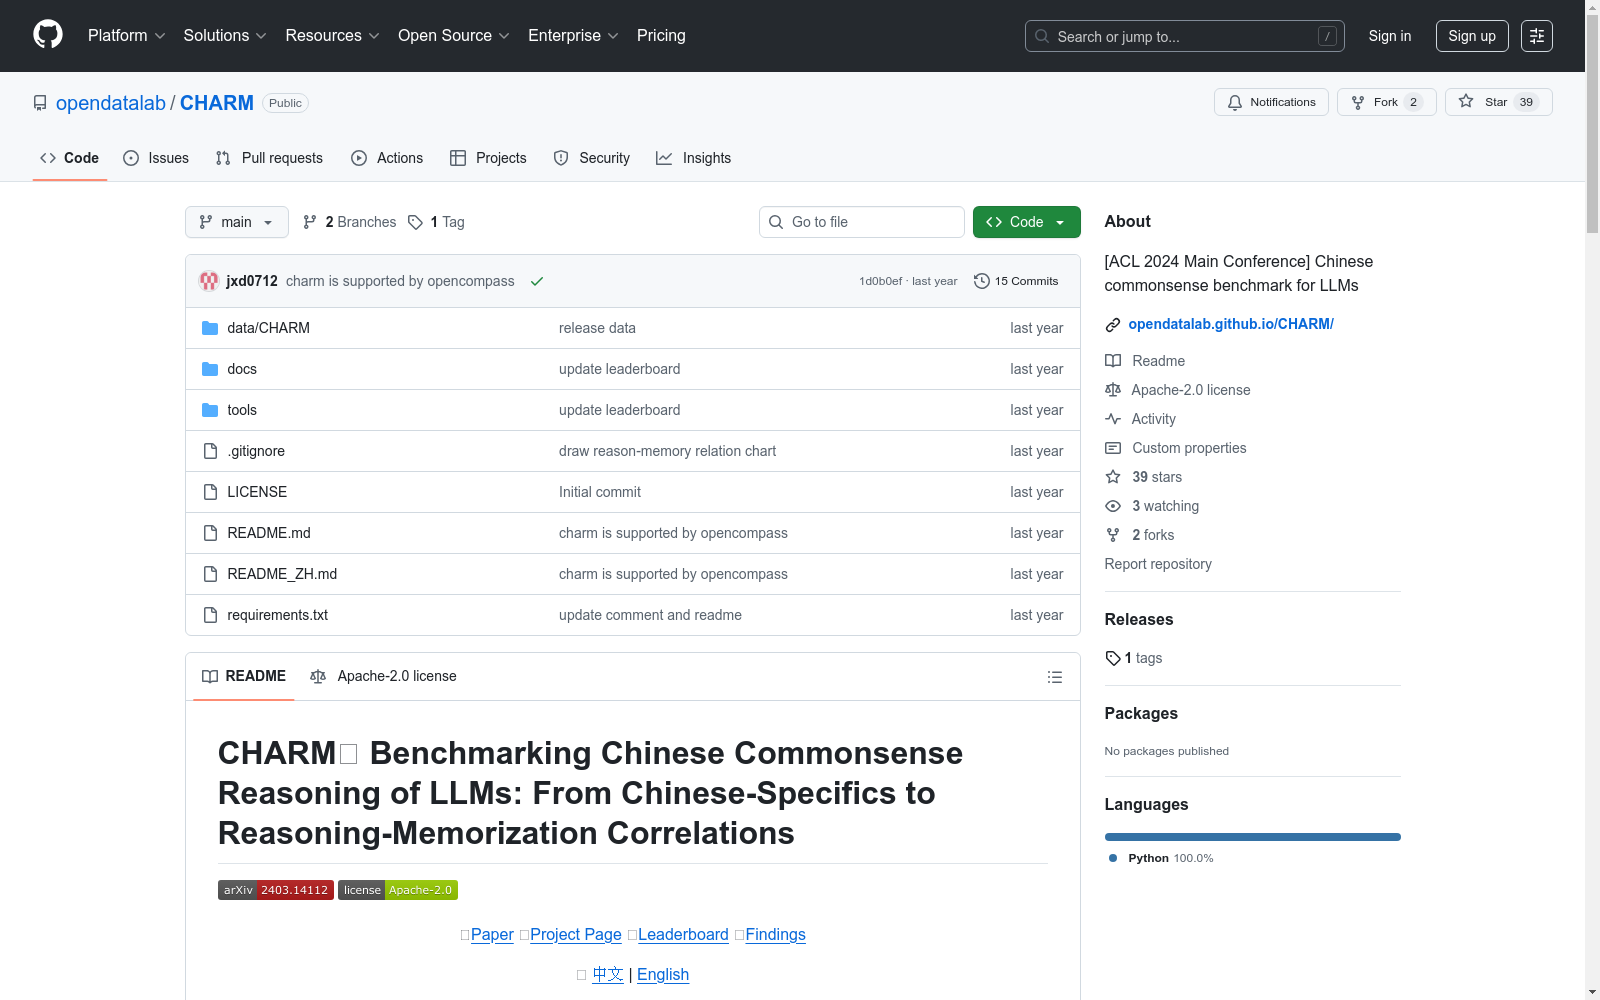Open the command palette icon in header
This screenshot has height=1000, width=1600.
pyautogui.click(x=1536, y=36)
